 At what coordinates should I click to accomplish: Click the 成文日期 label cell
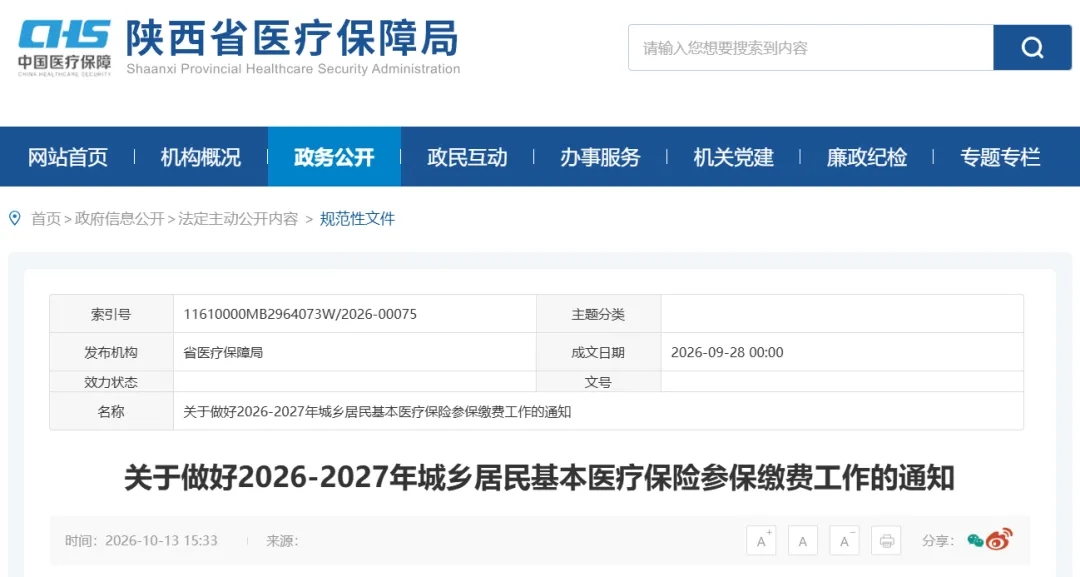598,353
